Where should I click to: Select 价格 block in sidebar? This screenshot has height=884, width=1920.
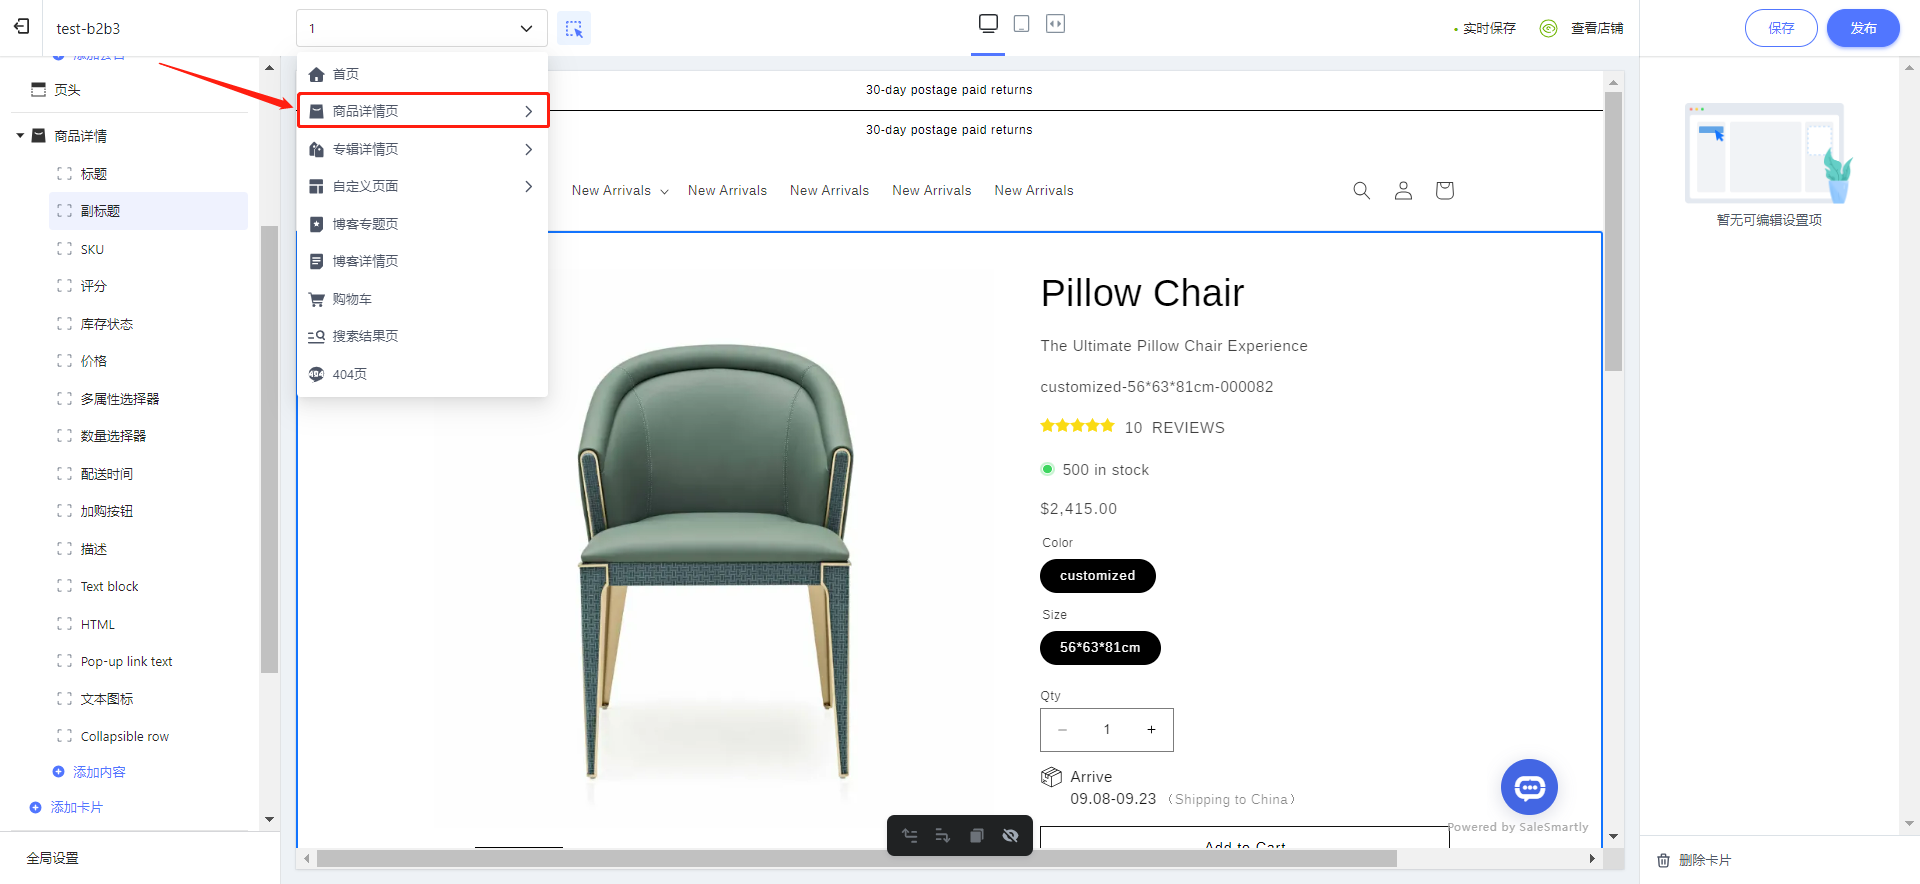tap(148, 361)
